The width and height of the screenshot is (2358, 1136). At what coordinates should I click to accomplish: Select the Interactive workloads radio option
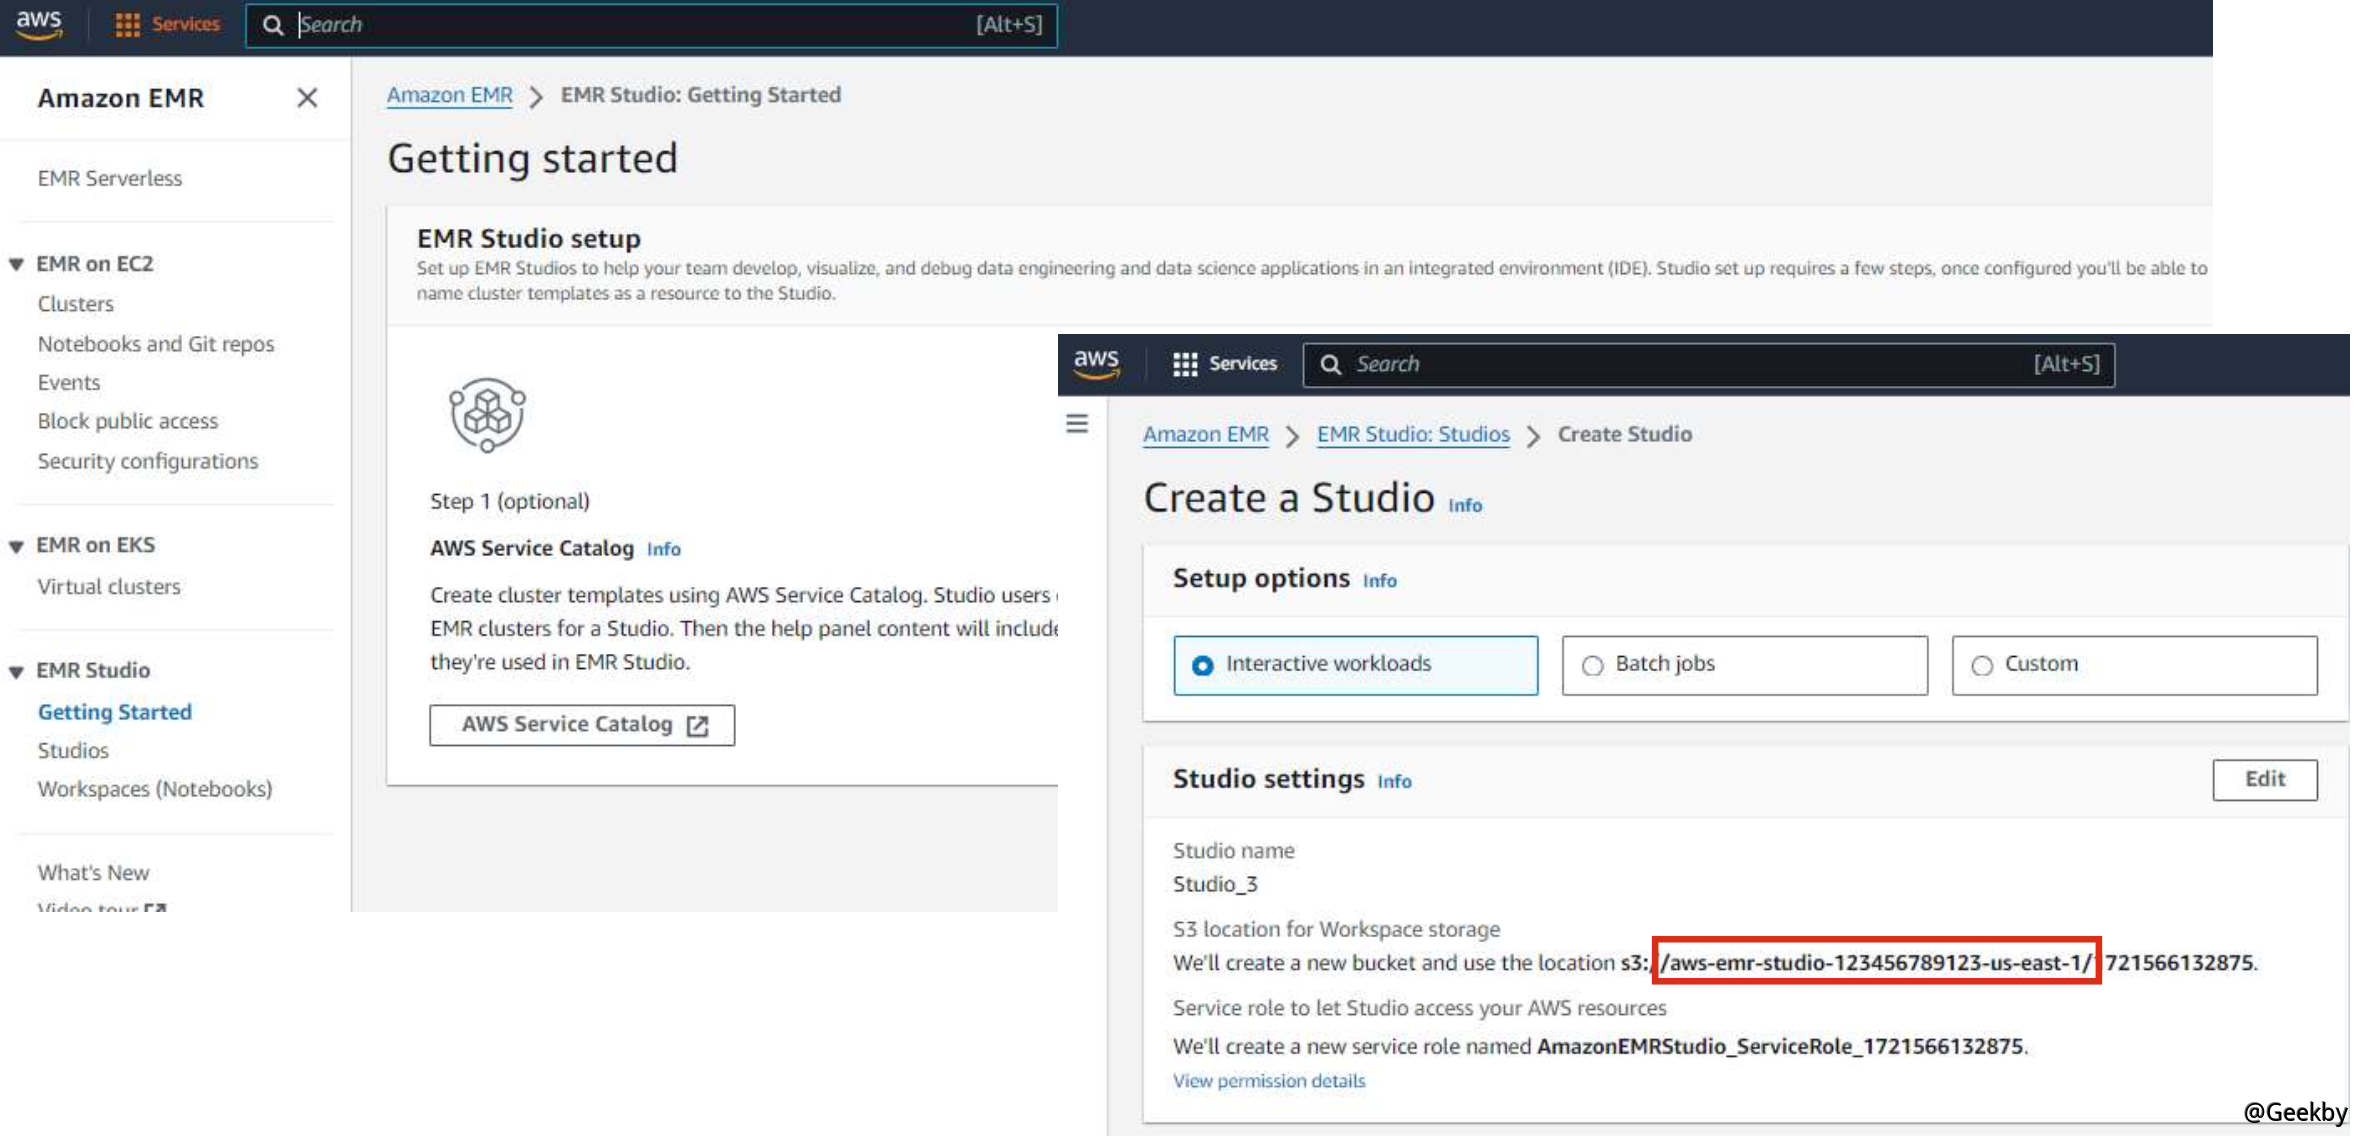[1203, 665]
